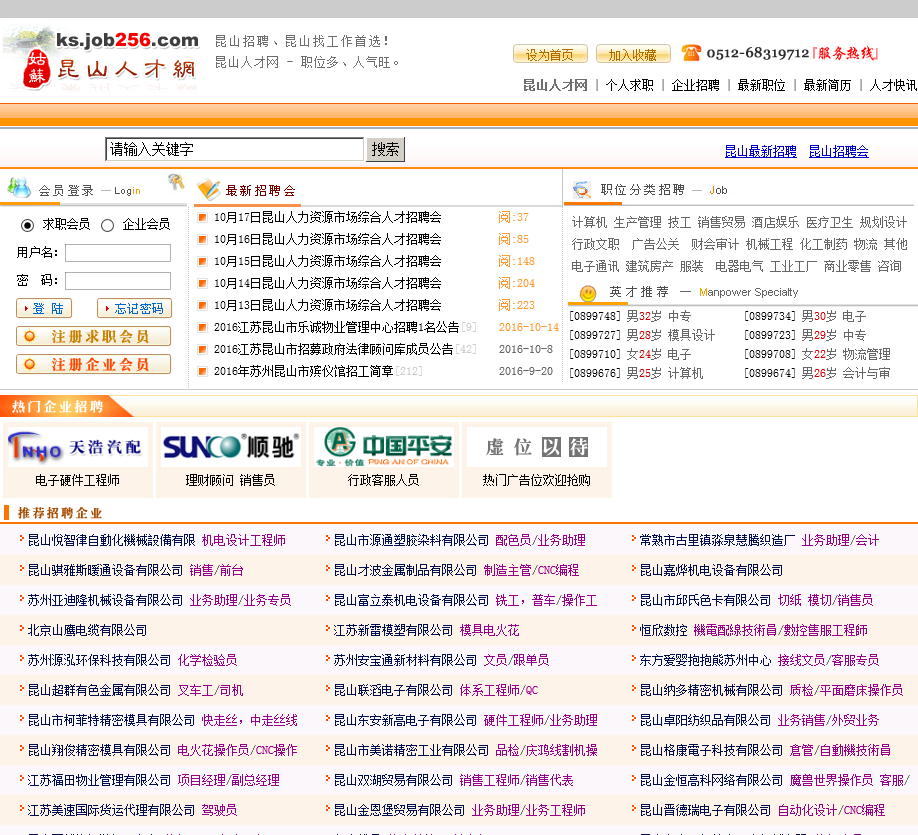Image resolution: width=918 pixels, height=835 pixels.
Task: Open the 中国平安 company banner
Action: (x=383, y=447)
